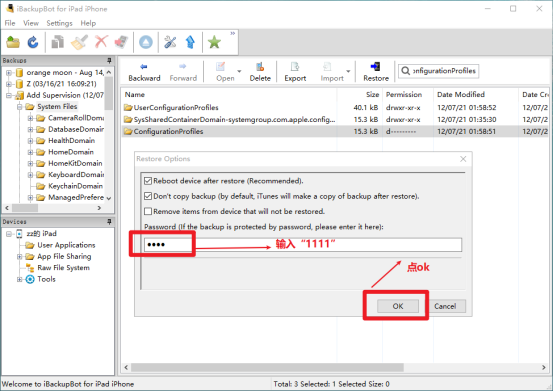This screenshot has height=392, width=554.
Task: Click the Backups tree scroll-down arrow
Action: (x=109, y=198)
